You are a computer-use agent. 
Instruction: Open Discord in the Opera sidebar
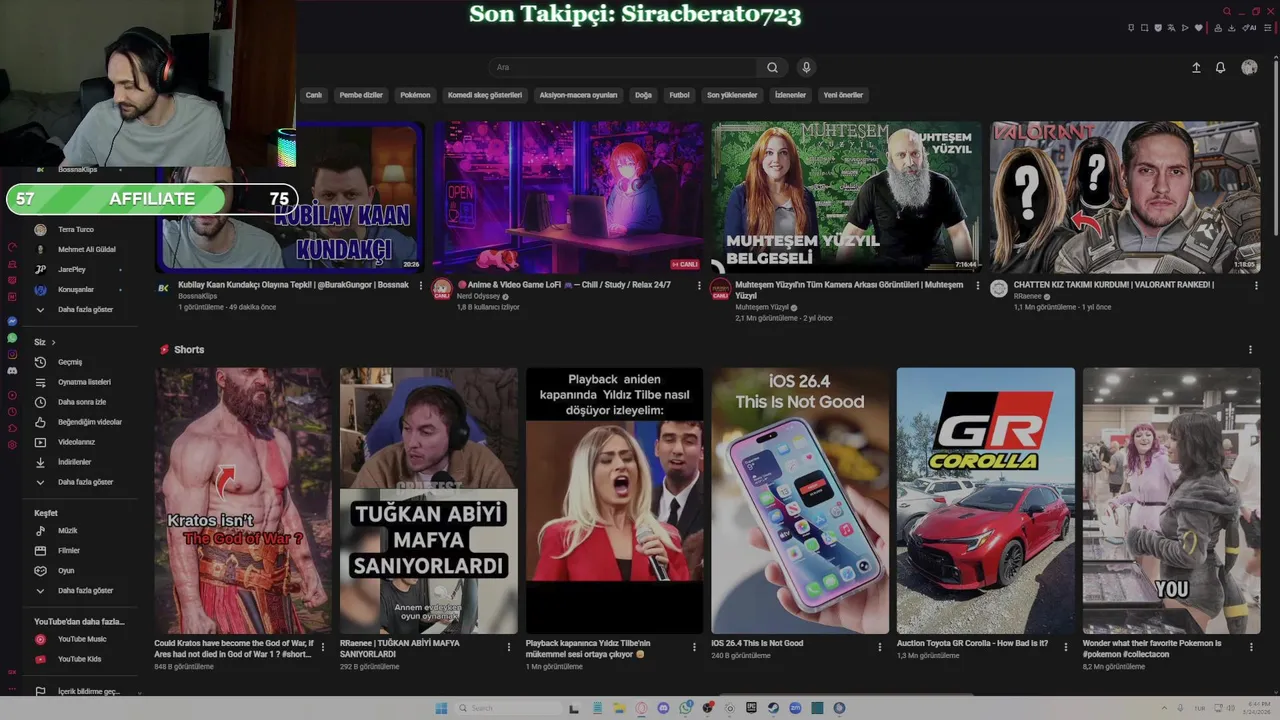point(12,370)
